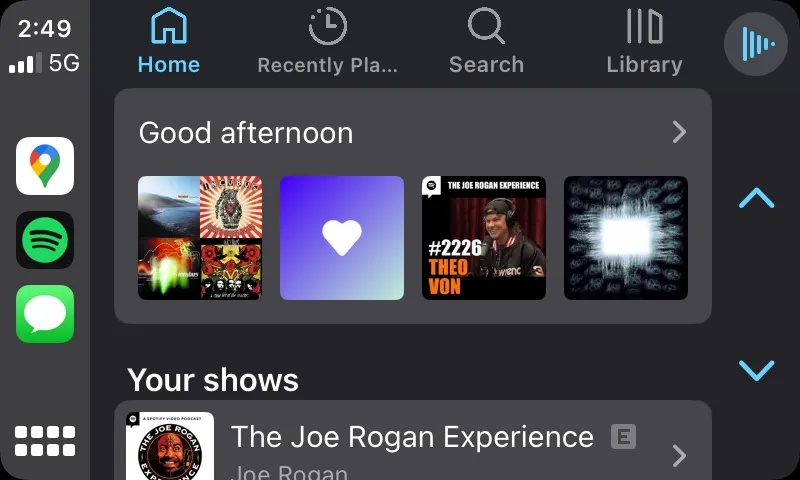Screen dimensions: 800x480
Task: Open the Messages app from sidebar
Action: [45, 314]
